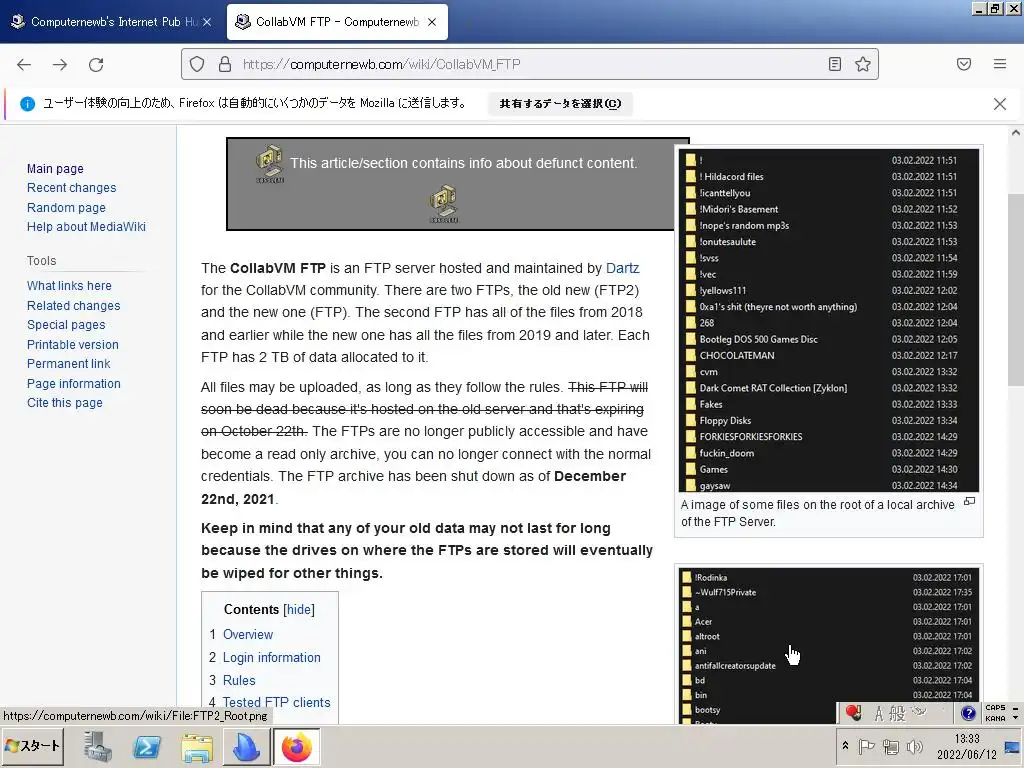Open Main page sidebar link
Image resolution: width=1024 pixels, height=768 pixels.
(x=56, y=168)
